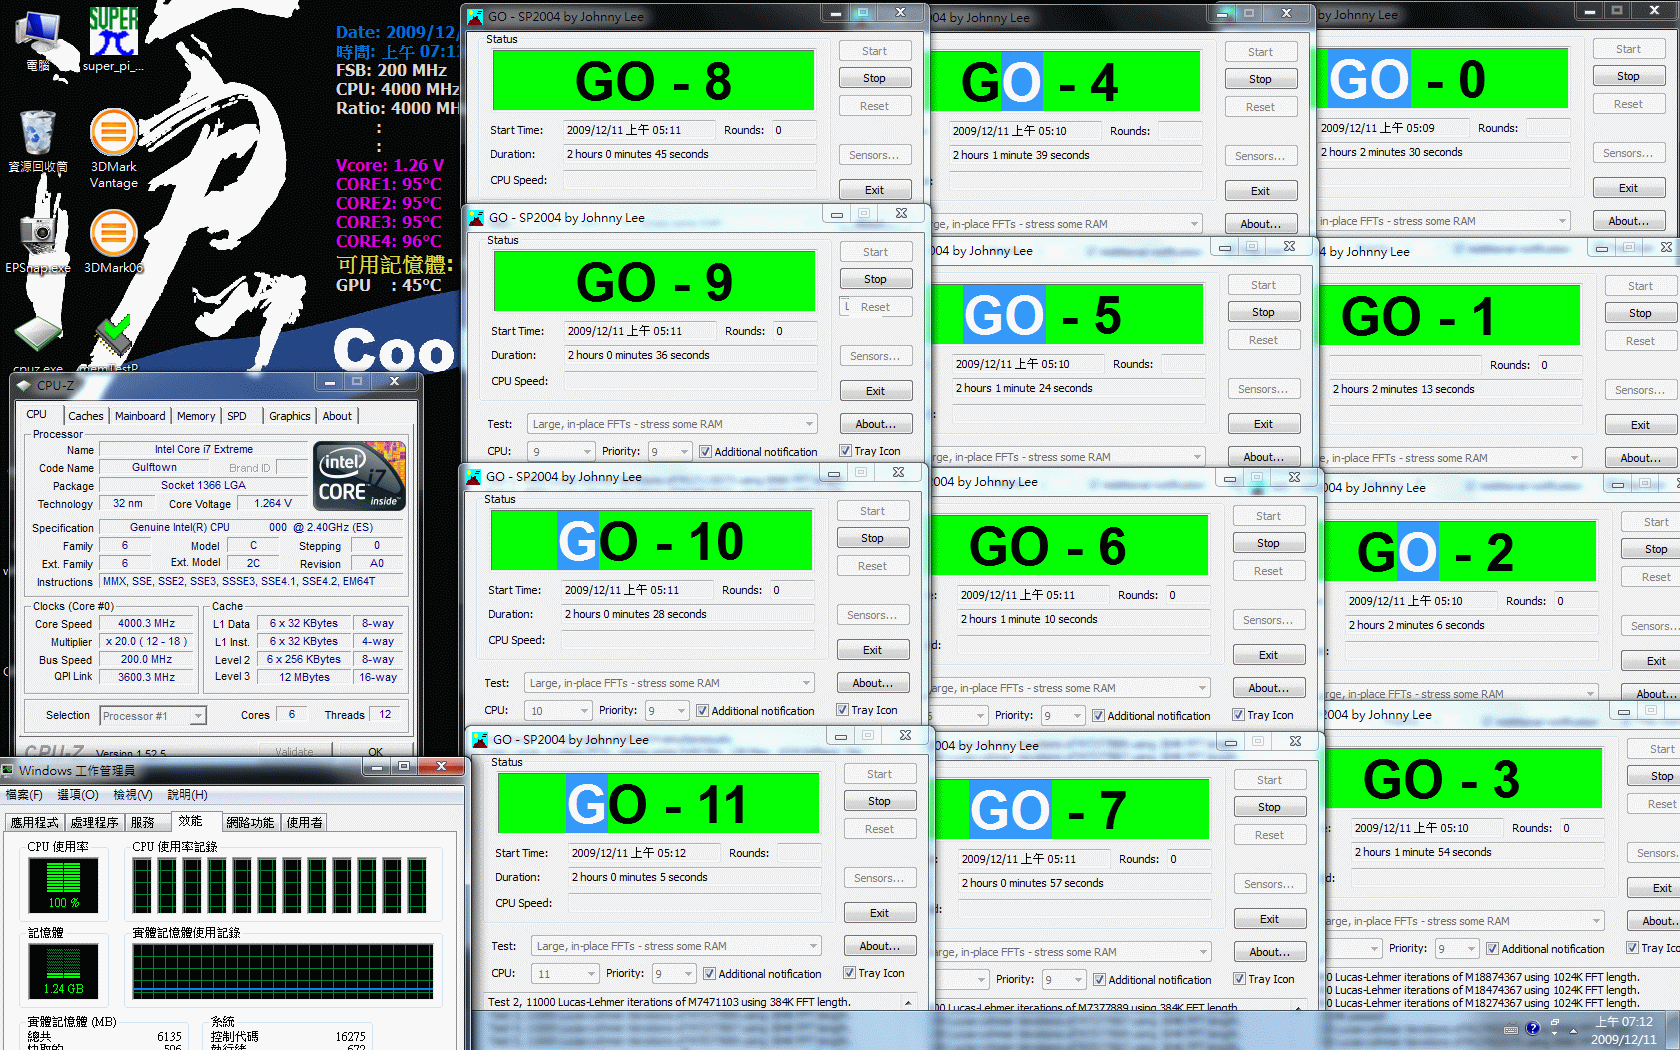The width and height of the screenshot is (1680, 1050).
Task: Click Stop in the GO - 4 window
Action: coord(1260,79)
